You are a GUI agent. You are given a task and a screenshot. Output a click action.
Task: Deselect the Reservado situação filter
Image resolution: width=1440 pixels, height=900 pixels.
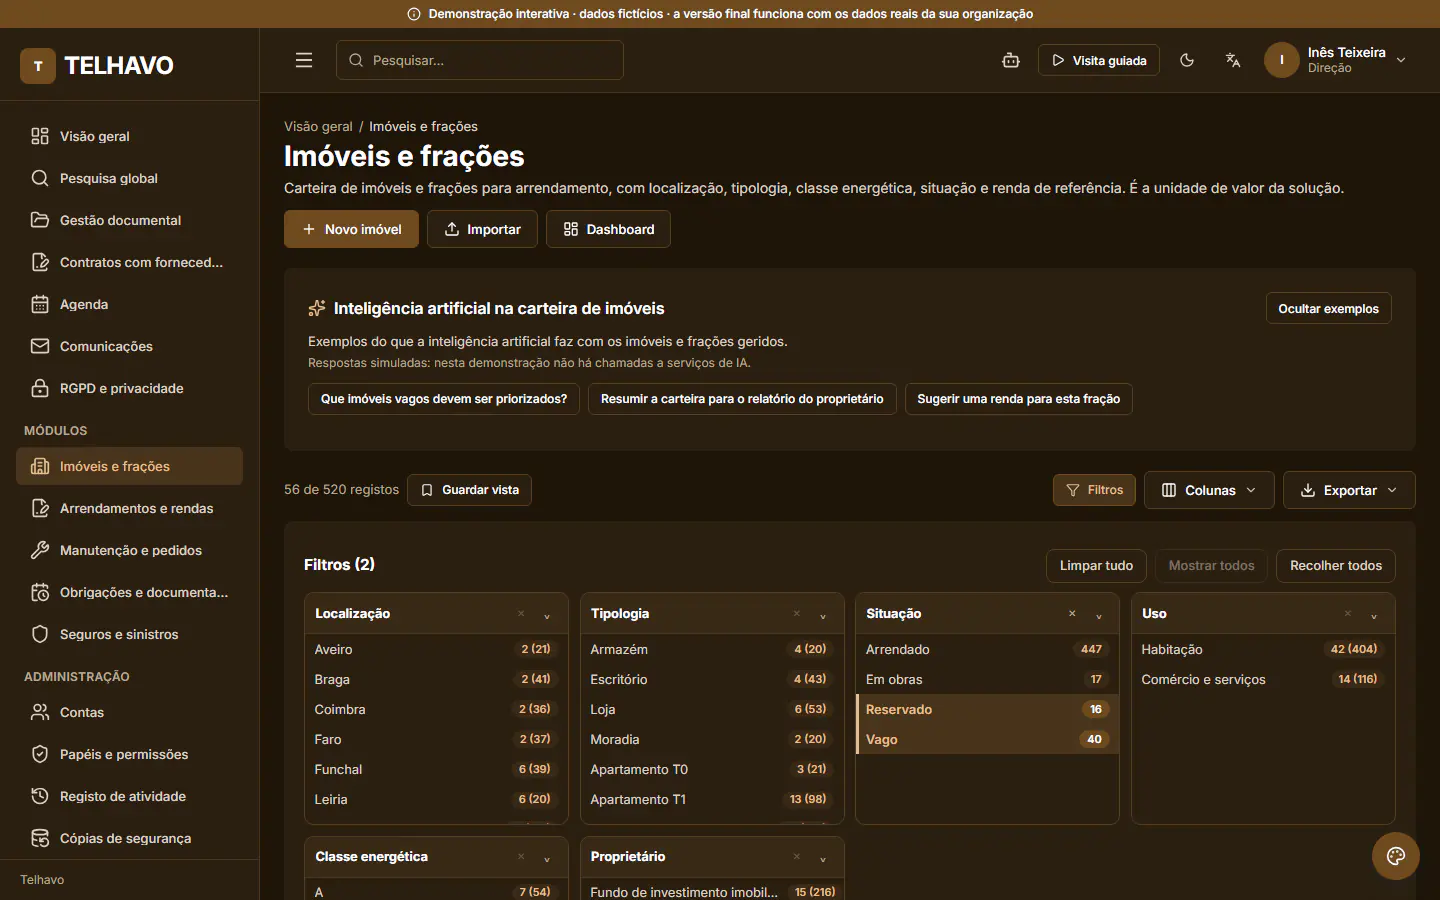tap(987, 709)
